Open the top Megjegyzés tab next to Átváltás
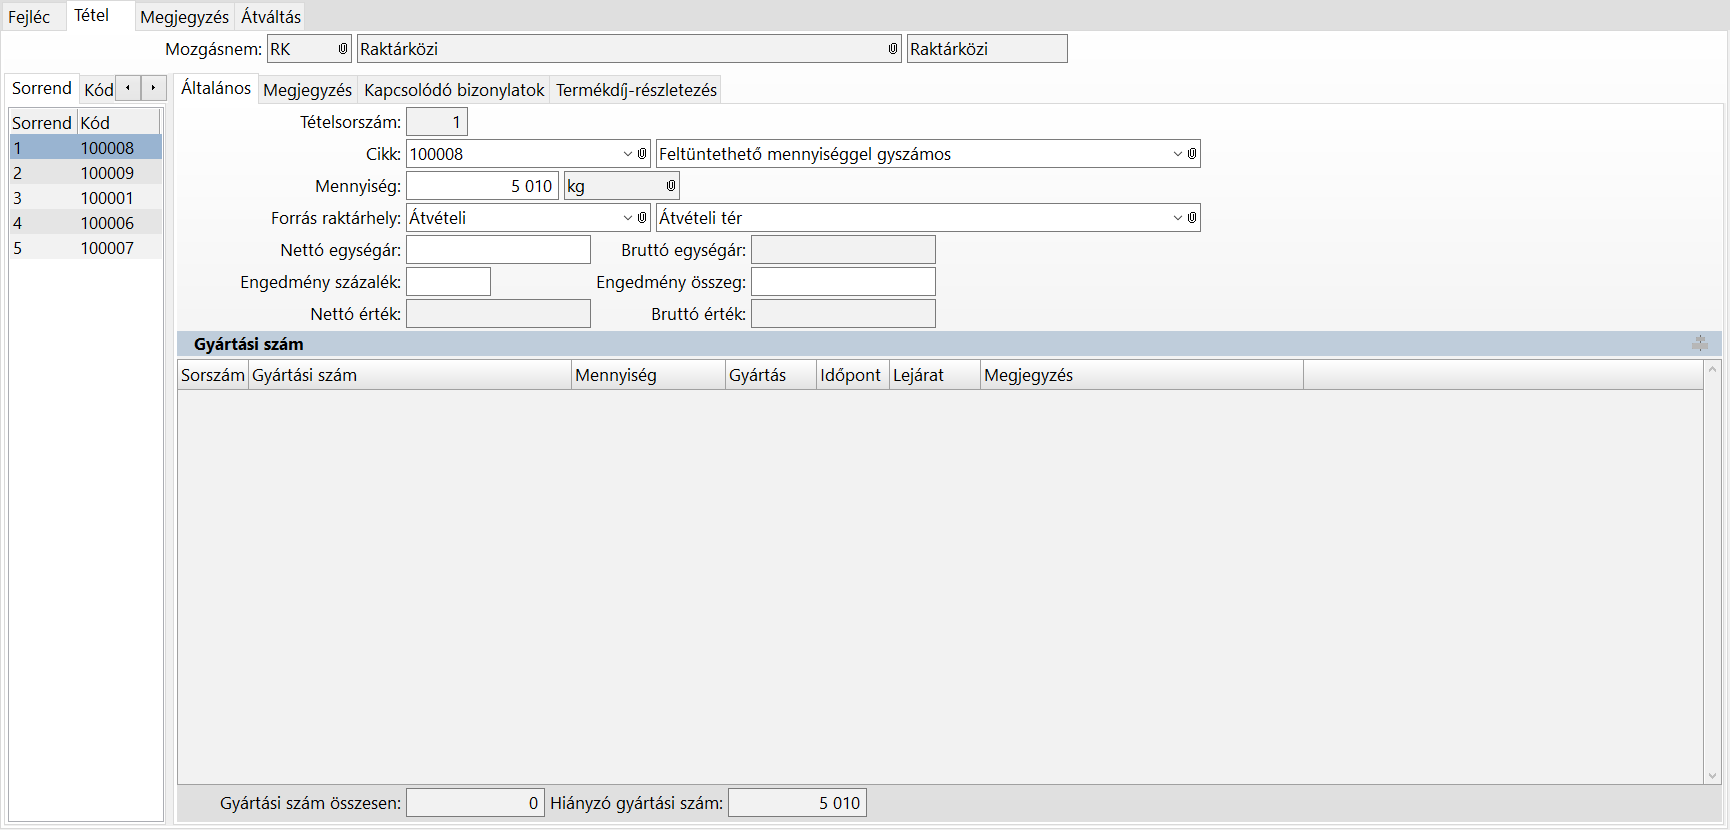 point(184,17)
